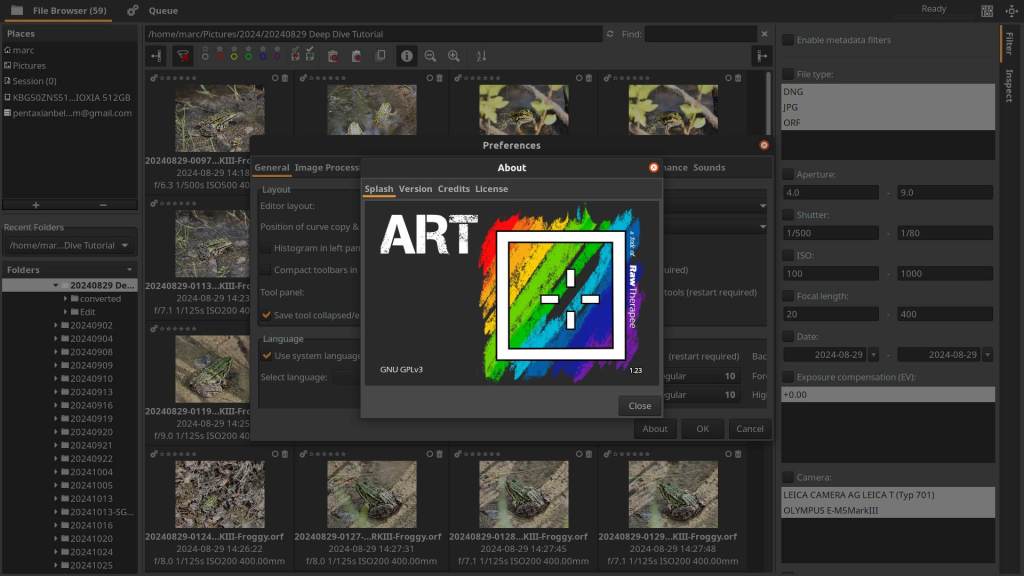
Task: Select the Splash tab in About
Action: 379,189
